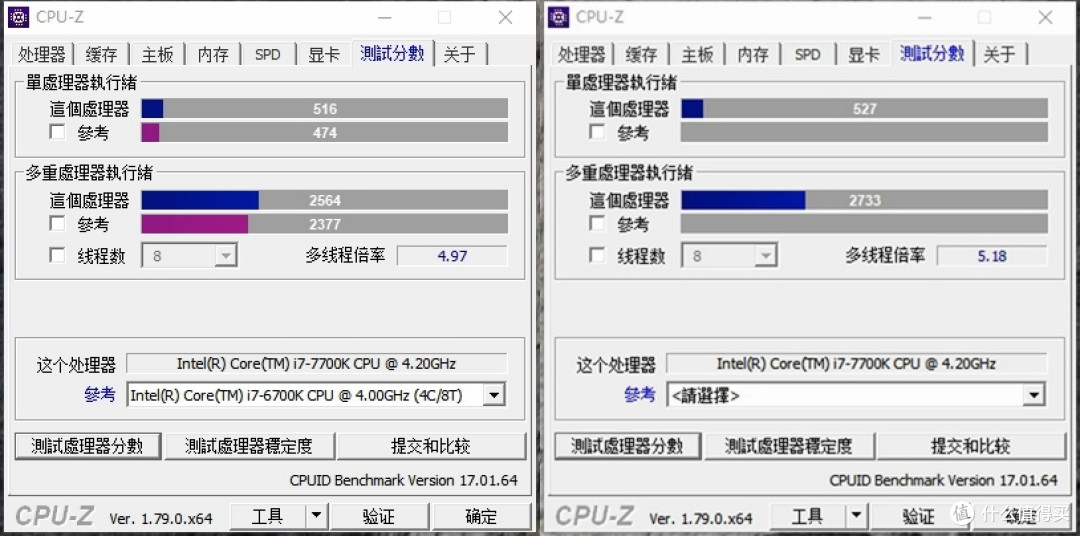This screenshot has height=536, width=1080.
Task: Open 工具 dropdown arrow in right window
Action: 856,515
